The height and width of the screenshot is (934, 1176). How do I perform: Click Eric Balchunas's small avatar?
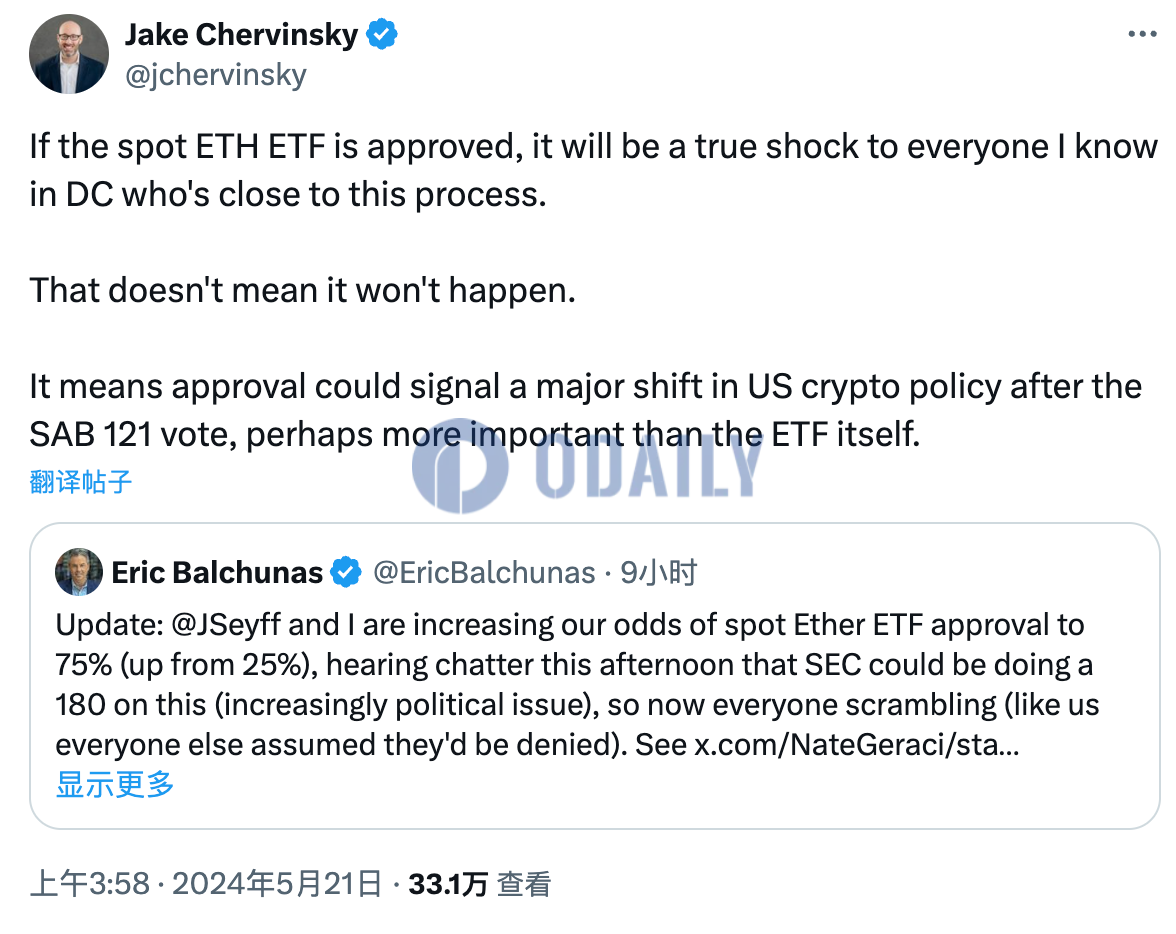point(79,572)
